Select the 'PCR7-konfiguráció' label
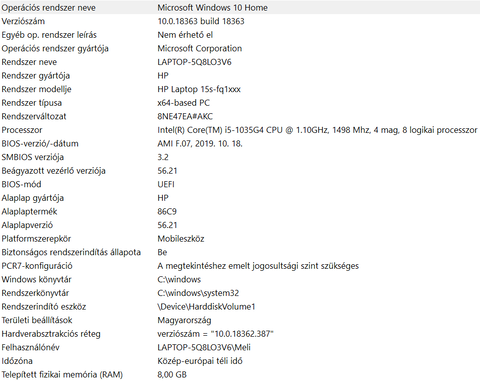 click(37, 266)
